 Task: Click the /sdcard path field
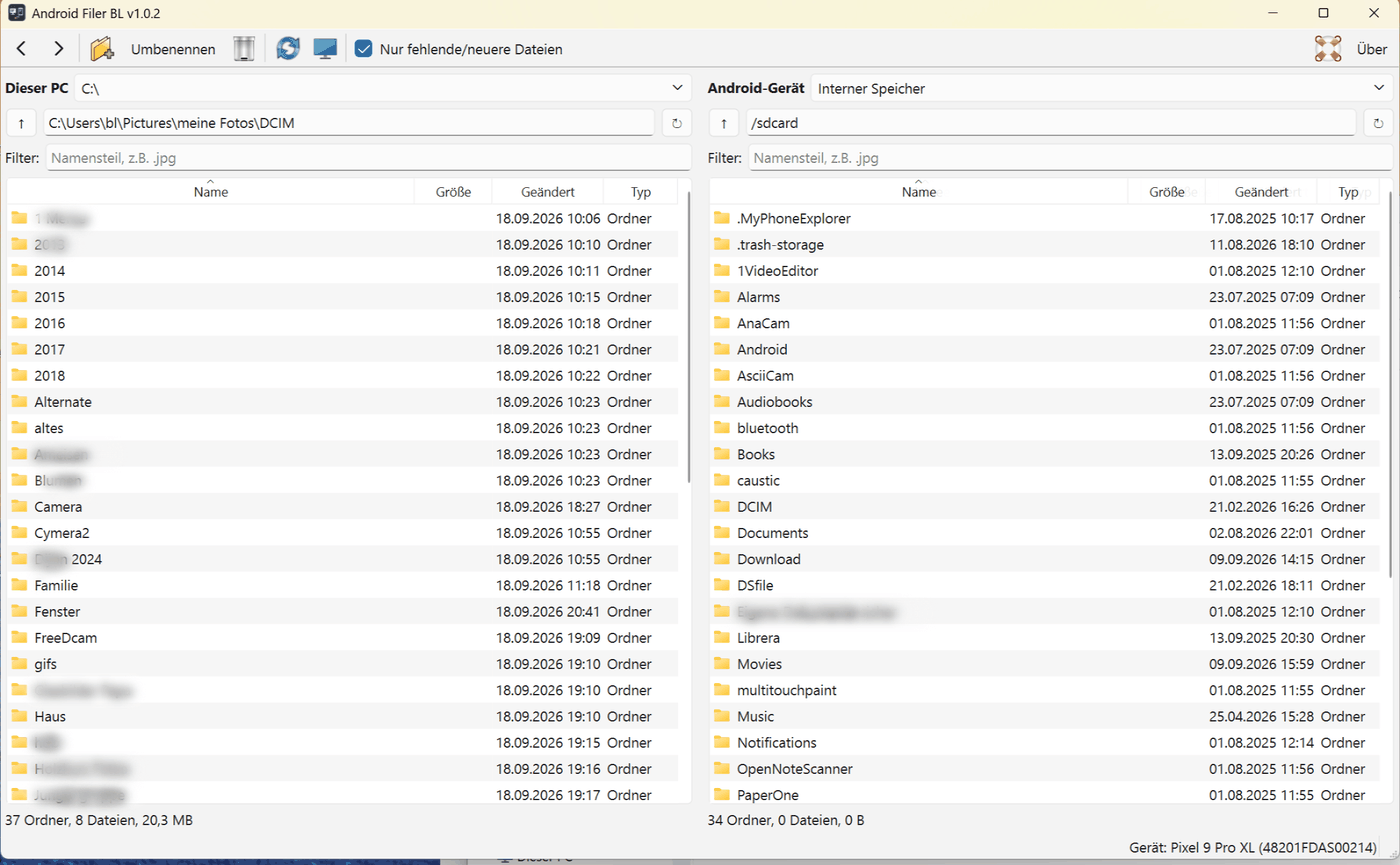[1050, 123]
